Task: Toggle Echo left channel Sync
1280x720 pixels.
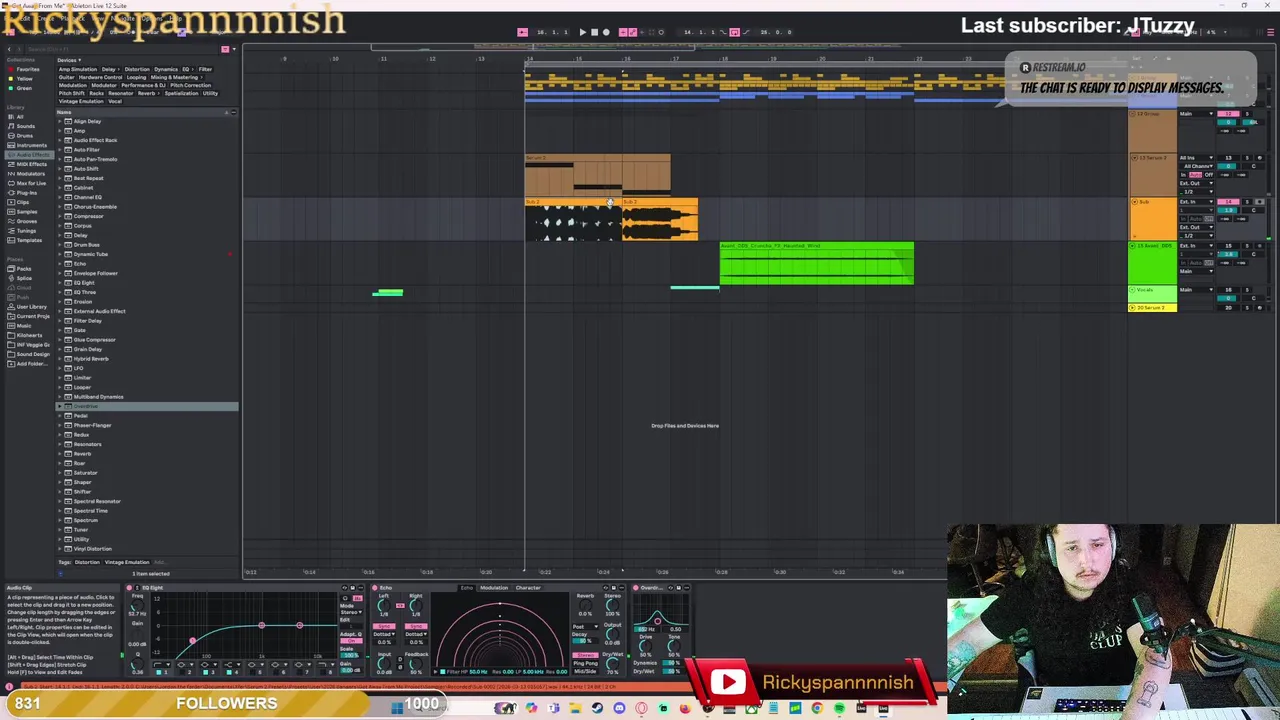Action: [384, 628]
